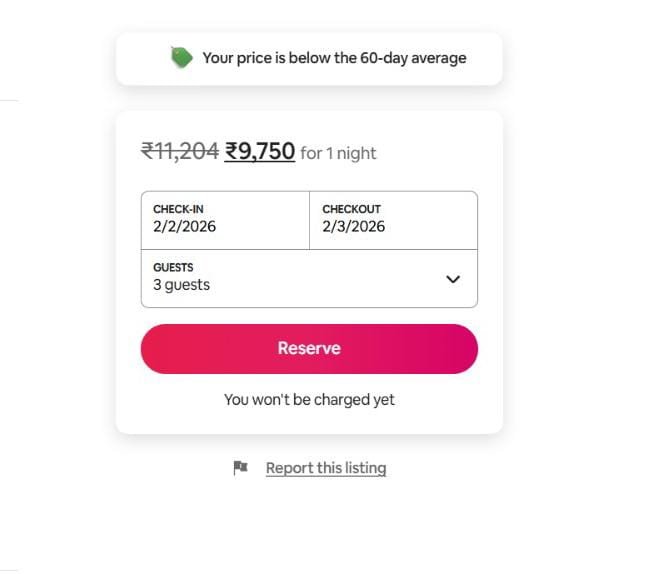Click the struck-through ₹11,204 original price
Screen dimensions: 645x574
tap(180, 151)
